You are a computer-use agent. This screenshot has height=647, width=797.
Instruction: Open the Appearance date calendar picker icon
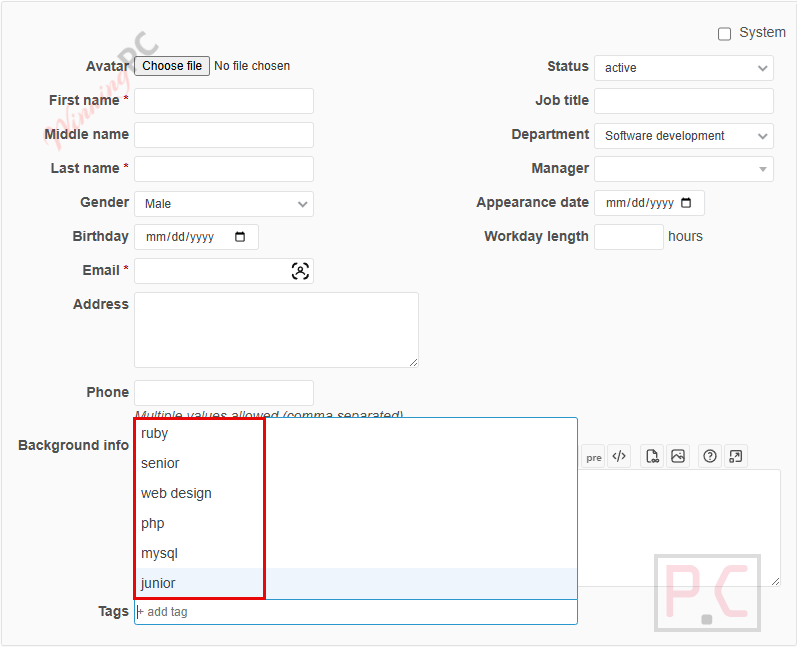(x=686, y=203)
